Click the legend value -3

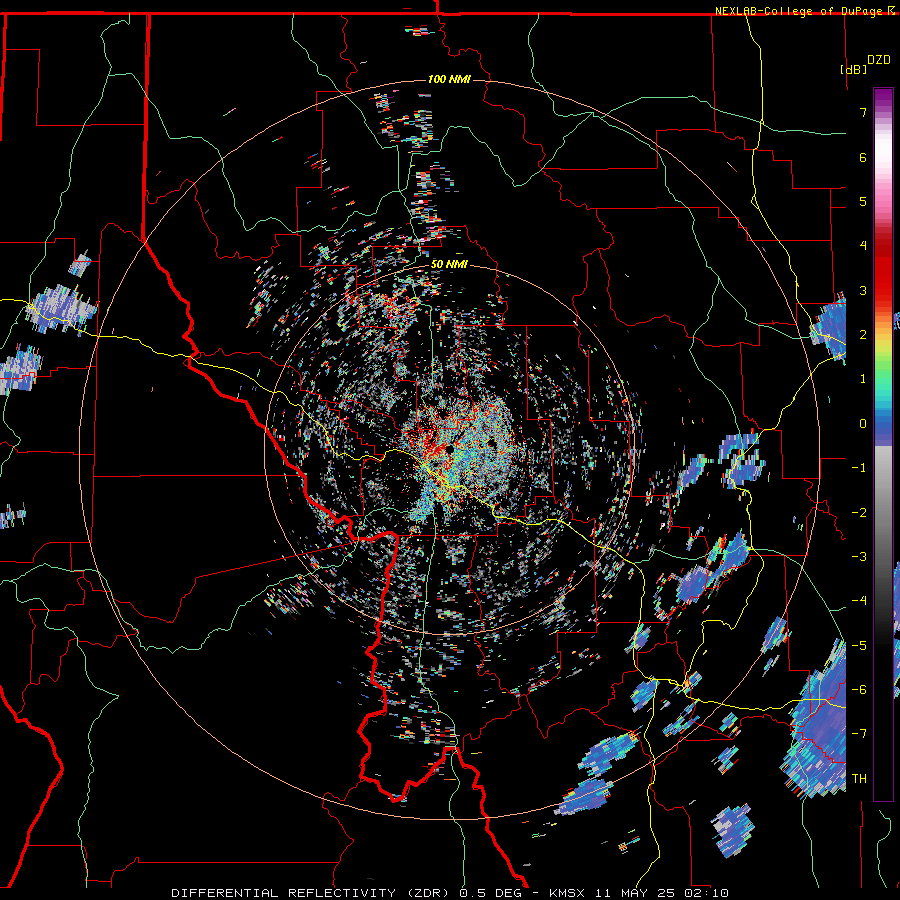click(x=859, y=557)
